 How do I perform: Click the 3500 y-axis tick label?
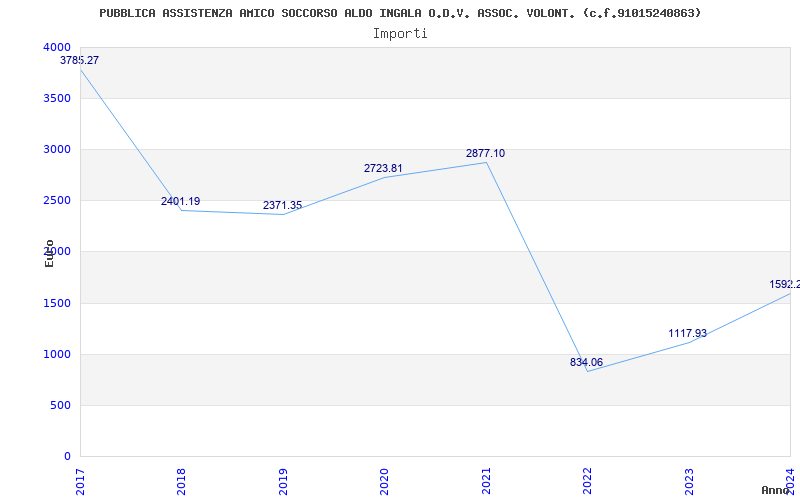(57, 98)
